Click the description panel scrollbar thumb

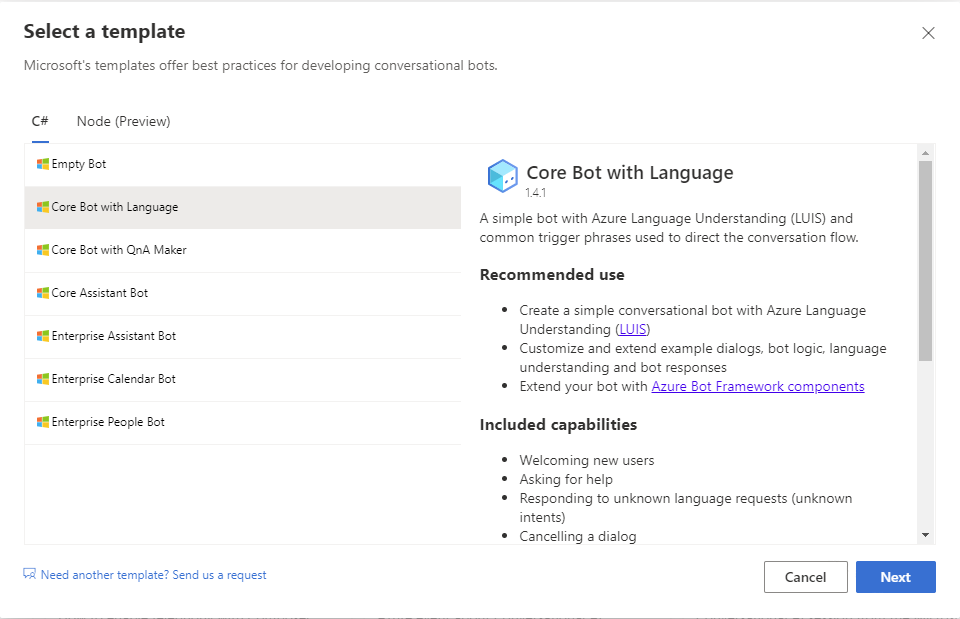925,260
